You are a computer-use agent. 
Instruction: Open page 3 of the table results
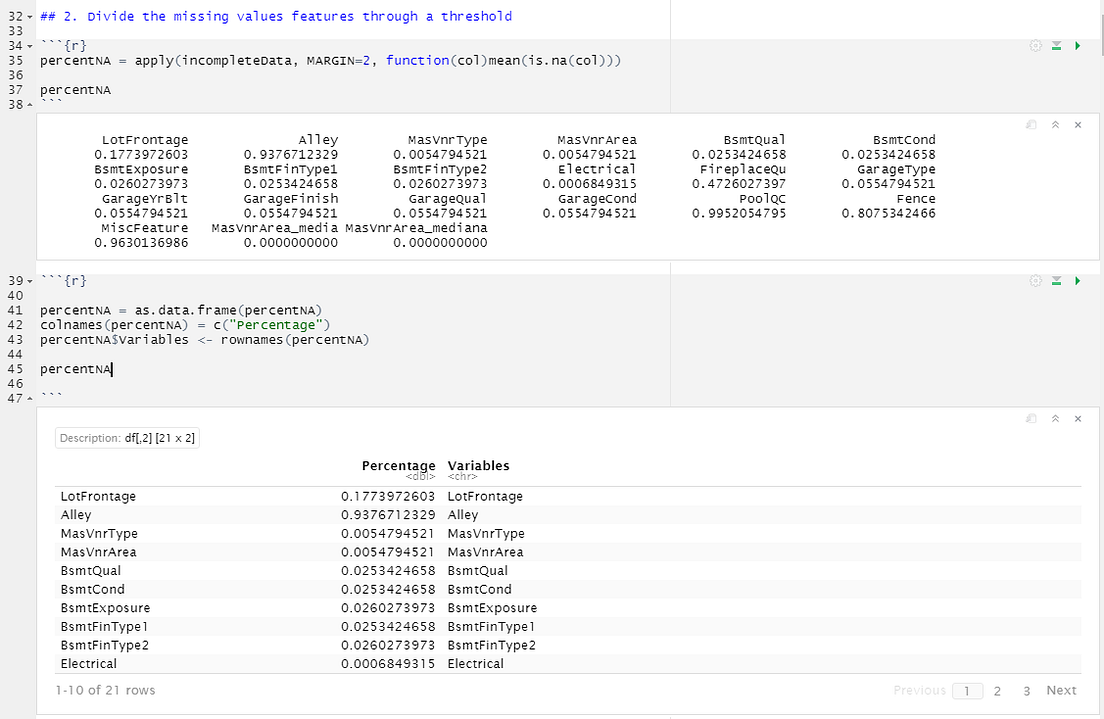pos(1026,690)
